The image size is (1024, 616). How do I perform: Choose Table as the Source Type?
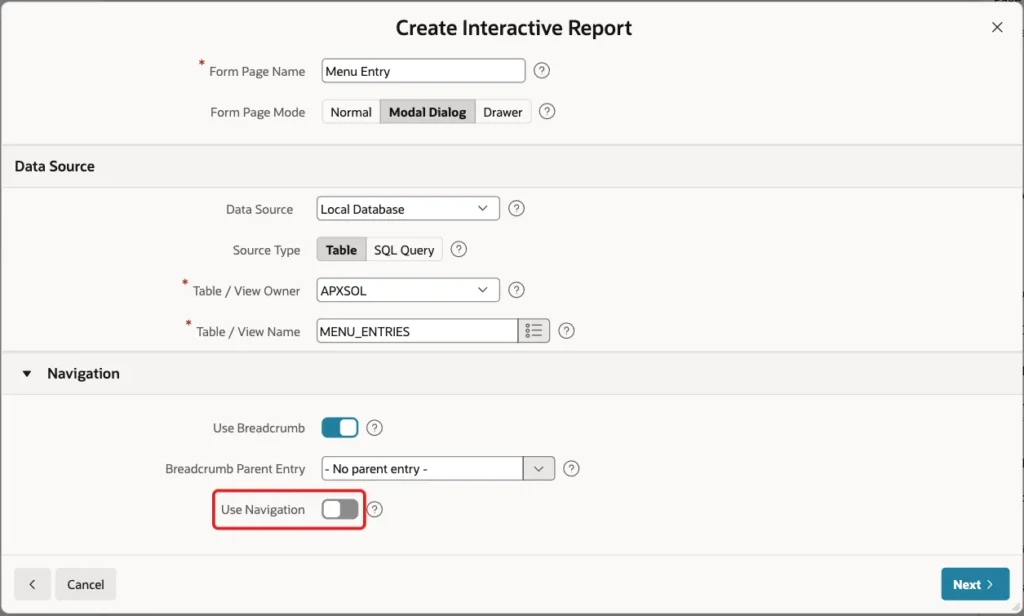click(x=342, y=250)
